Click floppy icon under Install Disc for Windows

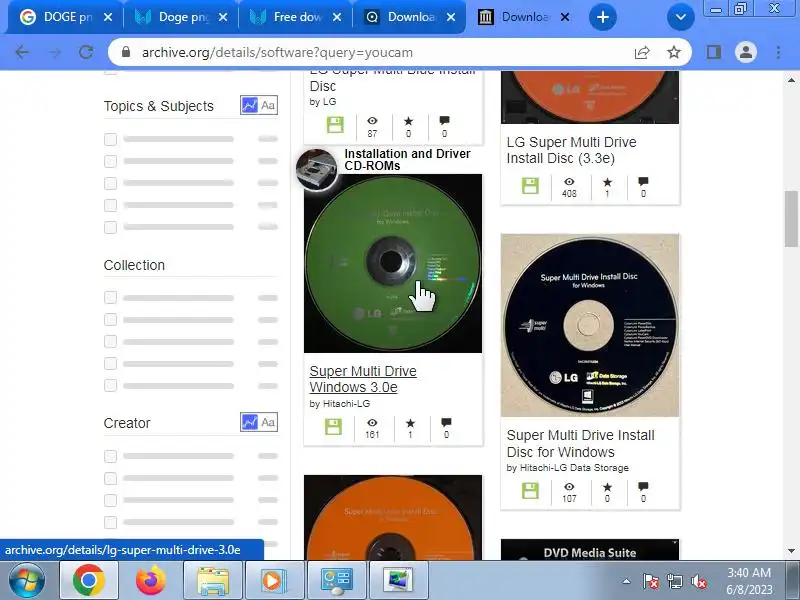pos(530,490)
